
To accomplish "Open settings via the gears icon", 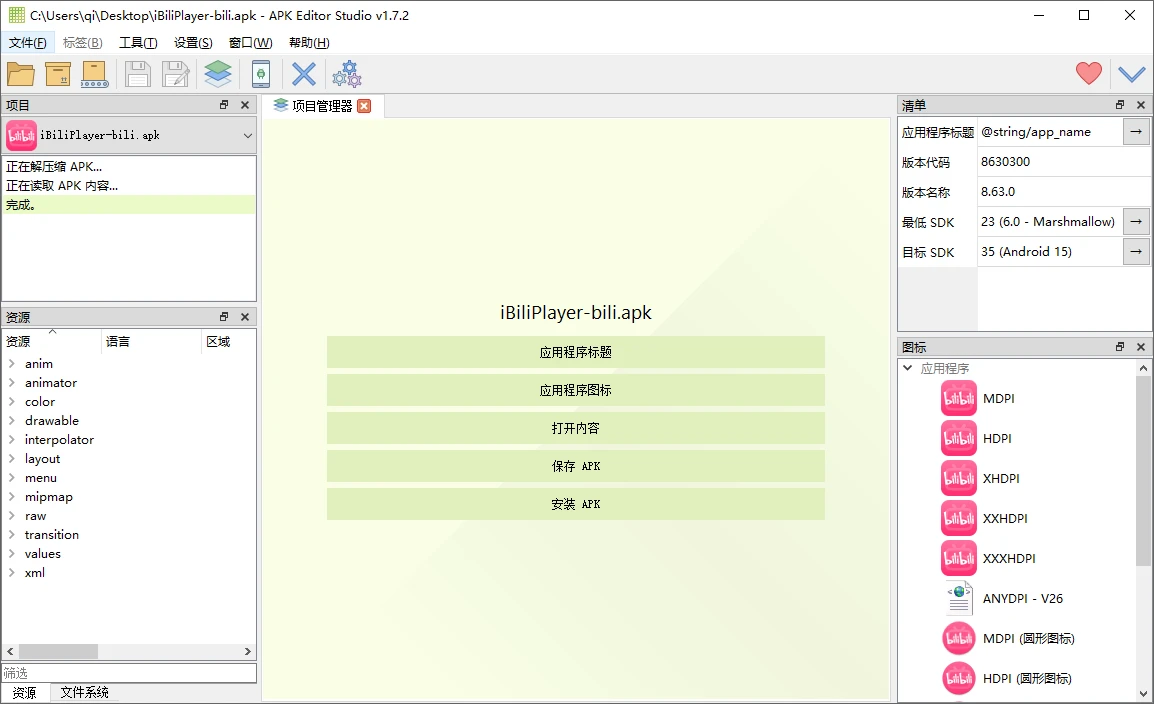I will 347,74.
